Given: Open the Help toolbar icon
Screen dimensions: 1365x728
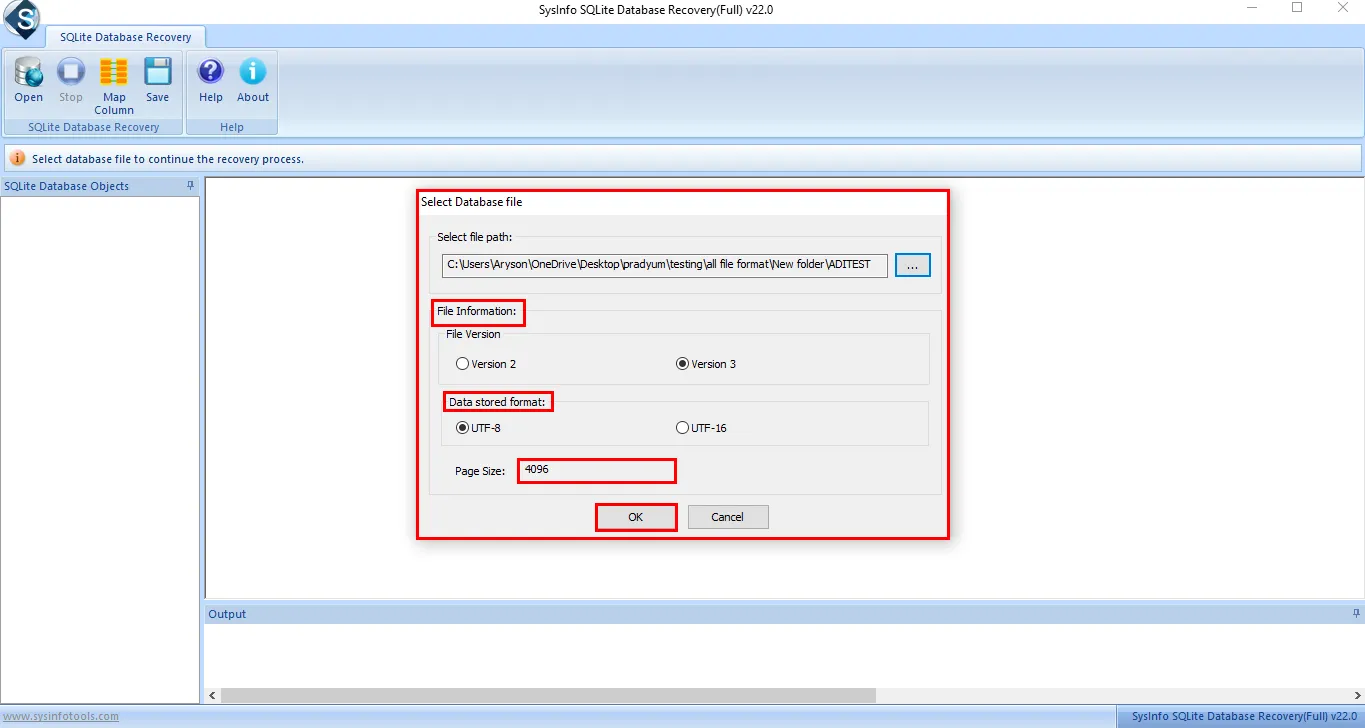Looking at the screenshot, I should click(x=210, y=80).
